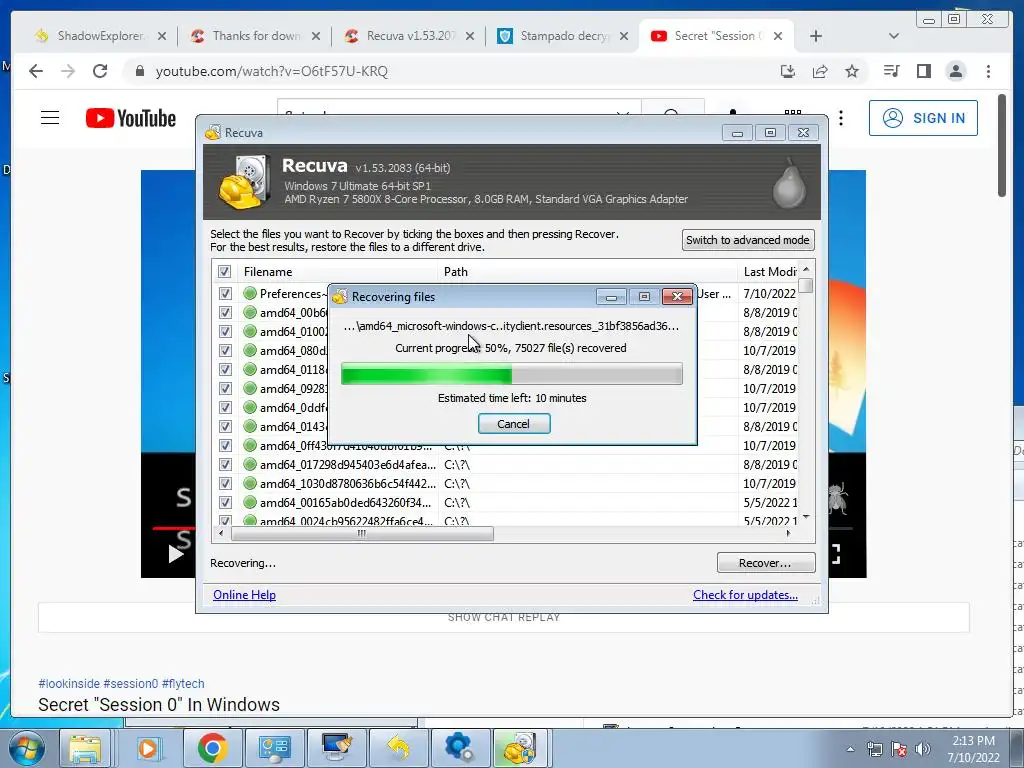This screenshot has width=1024, height=768.
Task: Open the media controls icon in Chrome
Action: (x=891, y=71)
